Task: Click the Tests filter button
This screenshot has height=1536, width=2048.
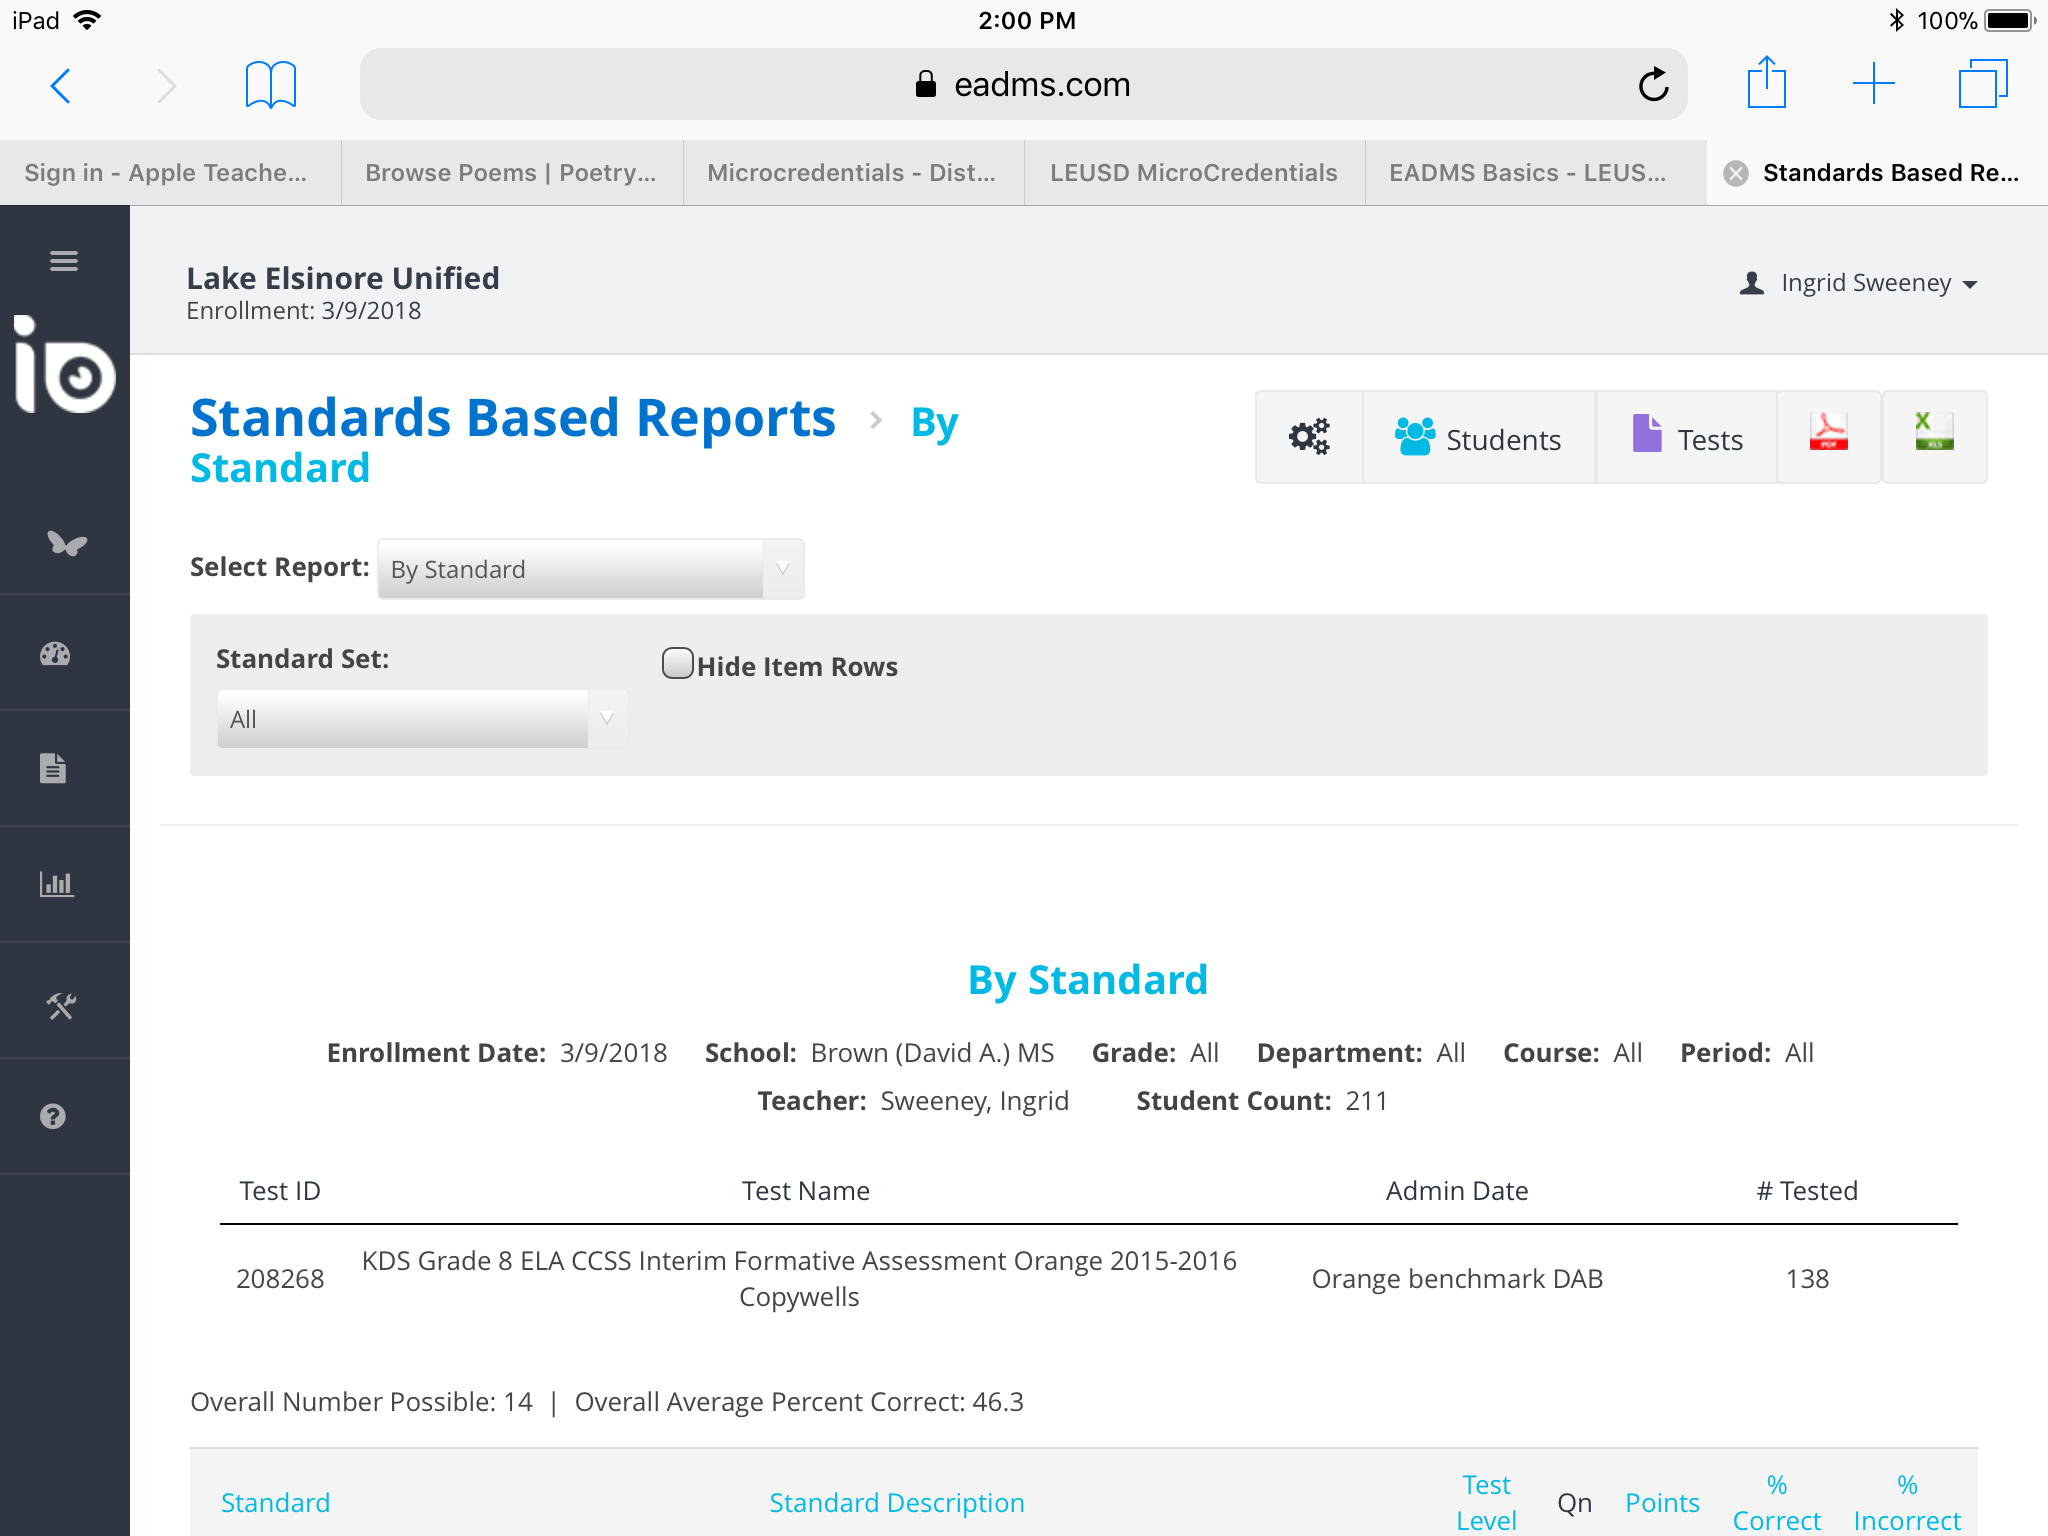Action: pos(1687,438)
